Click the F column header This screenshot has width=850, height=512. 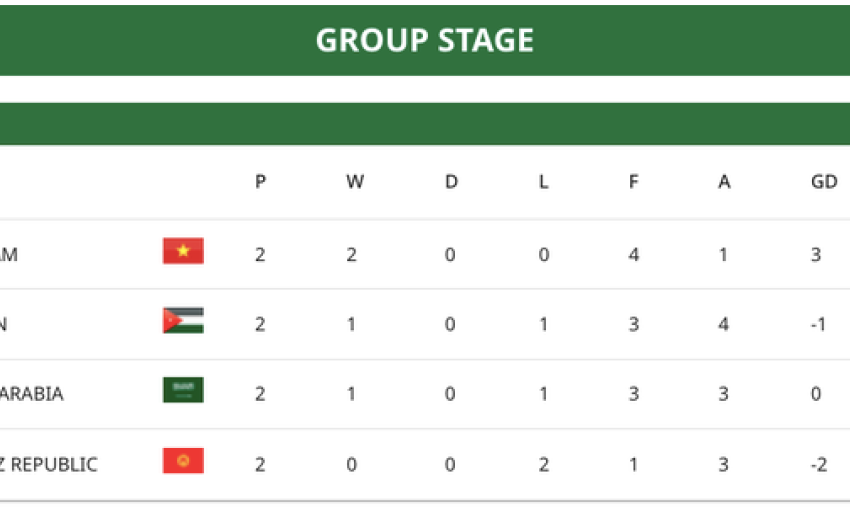coord(633,182)
